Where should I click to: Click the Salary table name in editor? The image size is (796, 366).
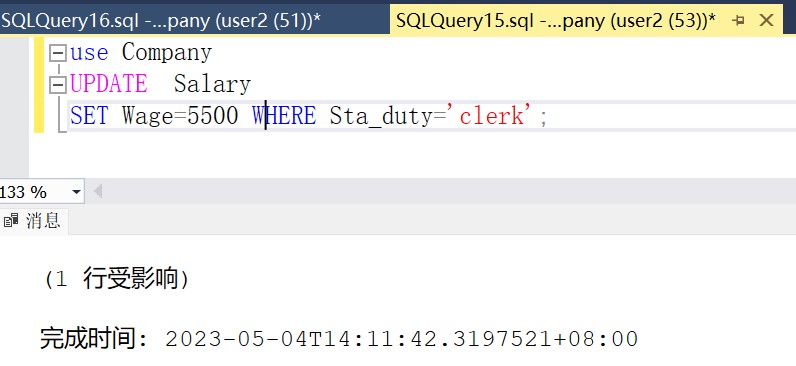[213, 84]
